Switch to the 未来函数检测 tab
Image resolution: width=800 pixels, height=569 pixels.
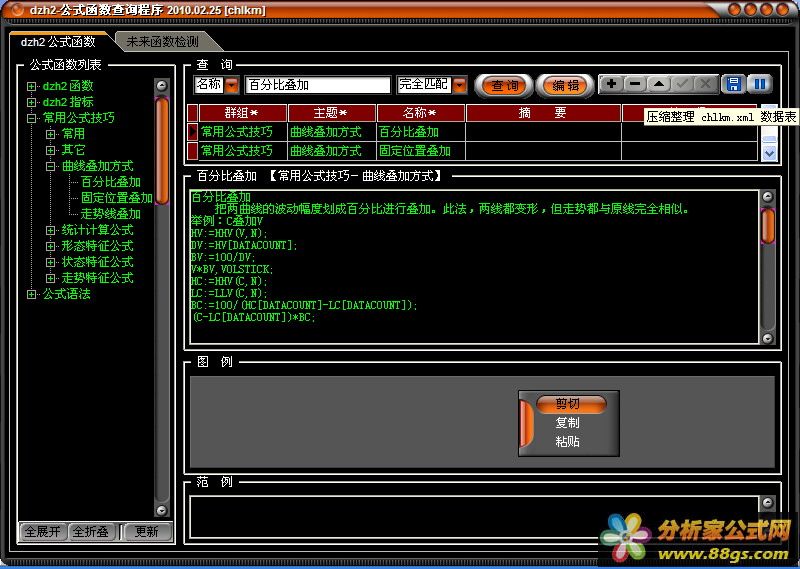(x=162, y=42)
